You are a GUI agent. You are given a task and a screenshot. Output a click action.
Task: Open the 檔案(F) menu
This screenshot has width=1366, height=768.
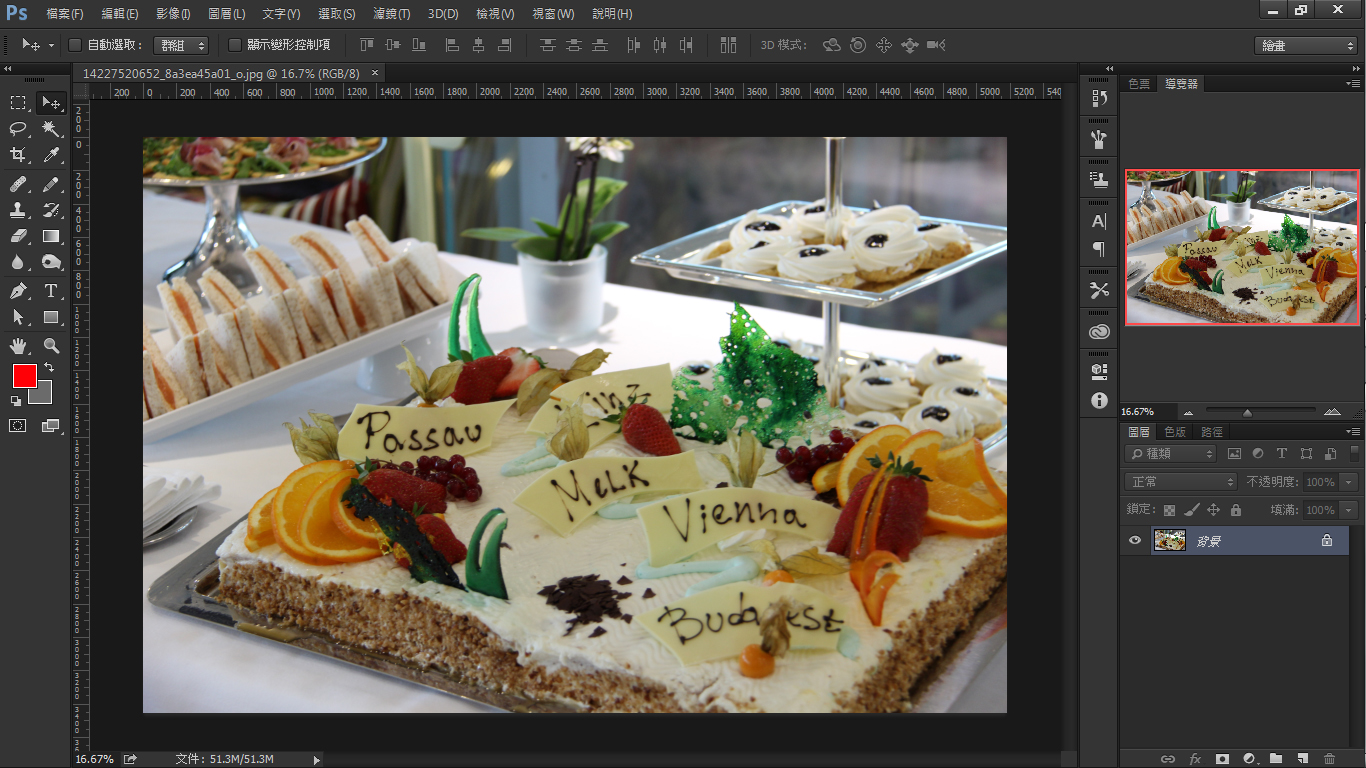(x=64, y=14)
